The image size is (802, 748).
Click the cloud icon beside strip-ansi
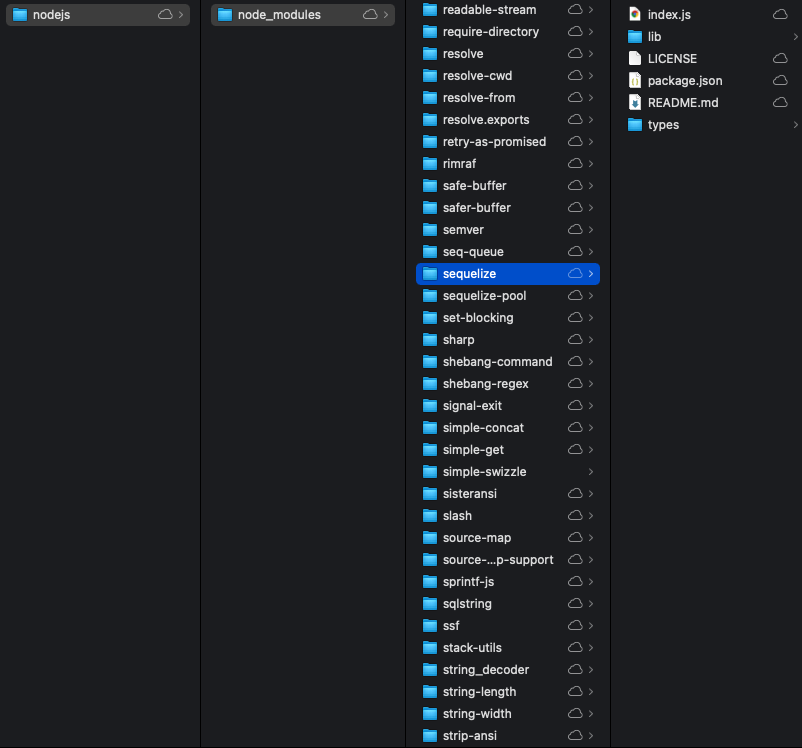(x=575, y=736)
